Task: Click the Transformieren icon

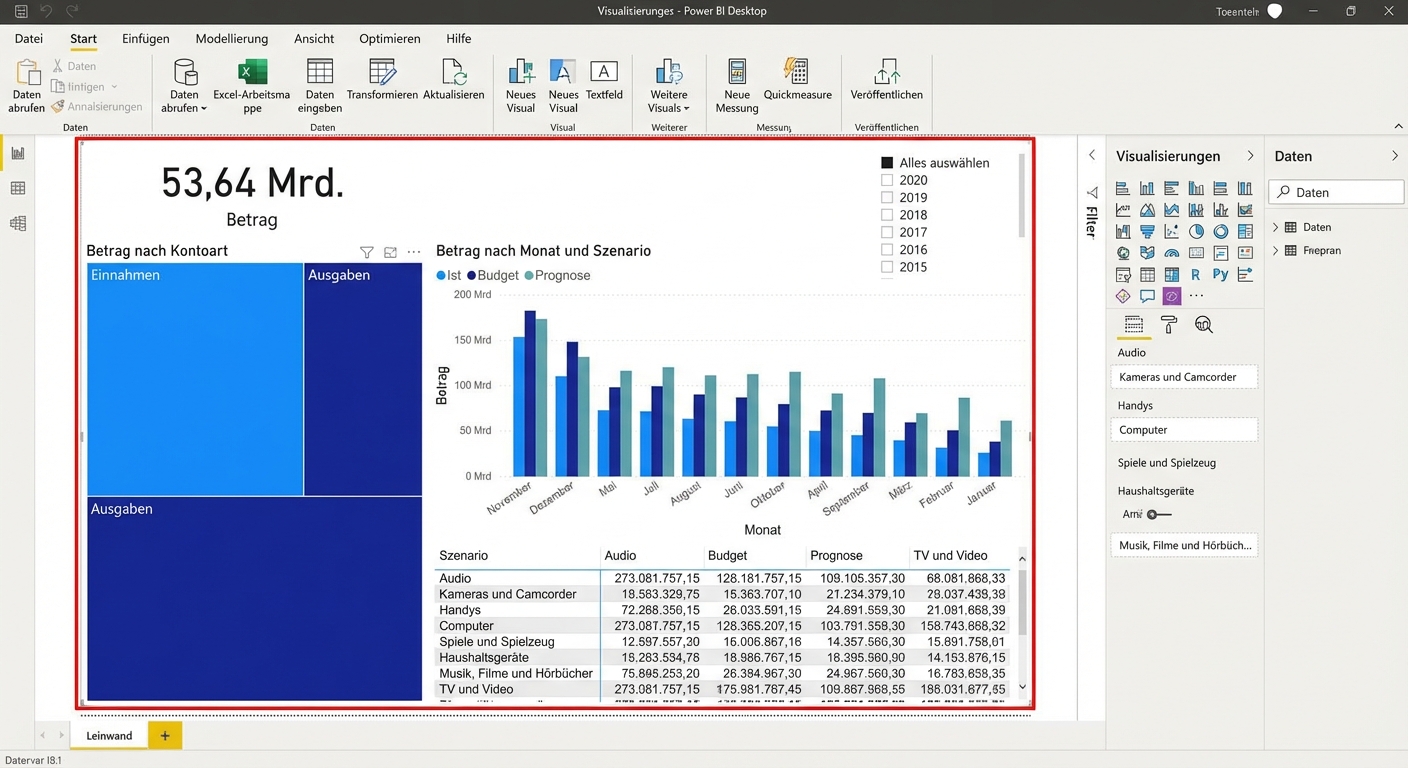Action: (x=382, y=73)
